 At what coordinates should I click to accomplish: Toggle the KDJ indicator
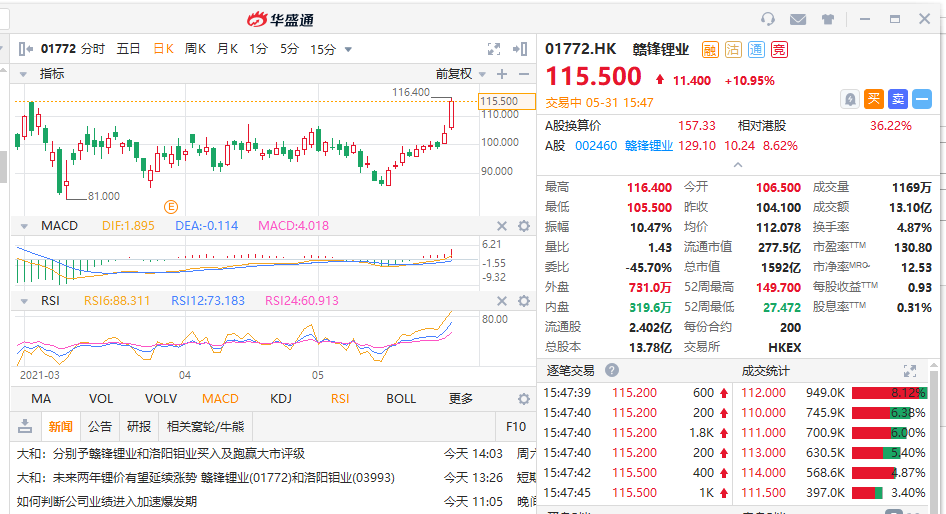(x=281, y=399)
